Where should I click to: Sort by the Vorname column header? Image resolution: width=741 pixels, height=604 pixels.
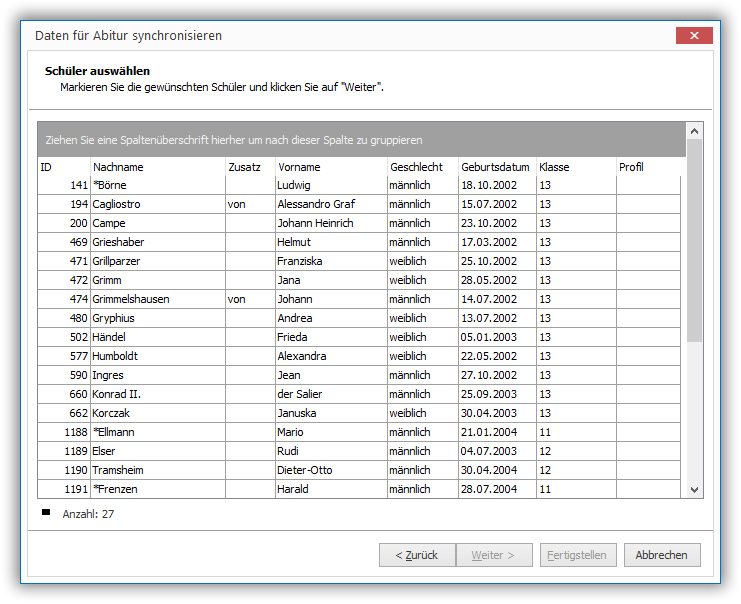(331, 167)
